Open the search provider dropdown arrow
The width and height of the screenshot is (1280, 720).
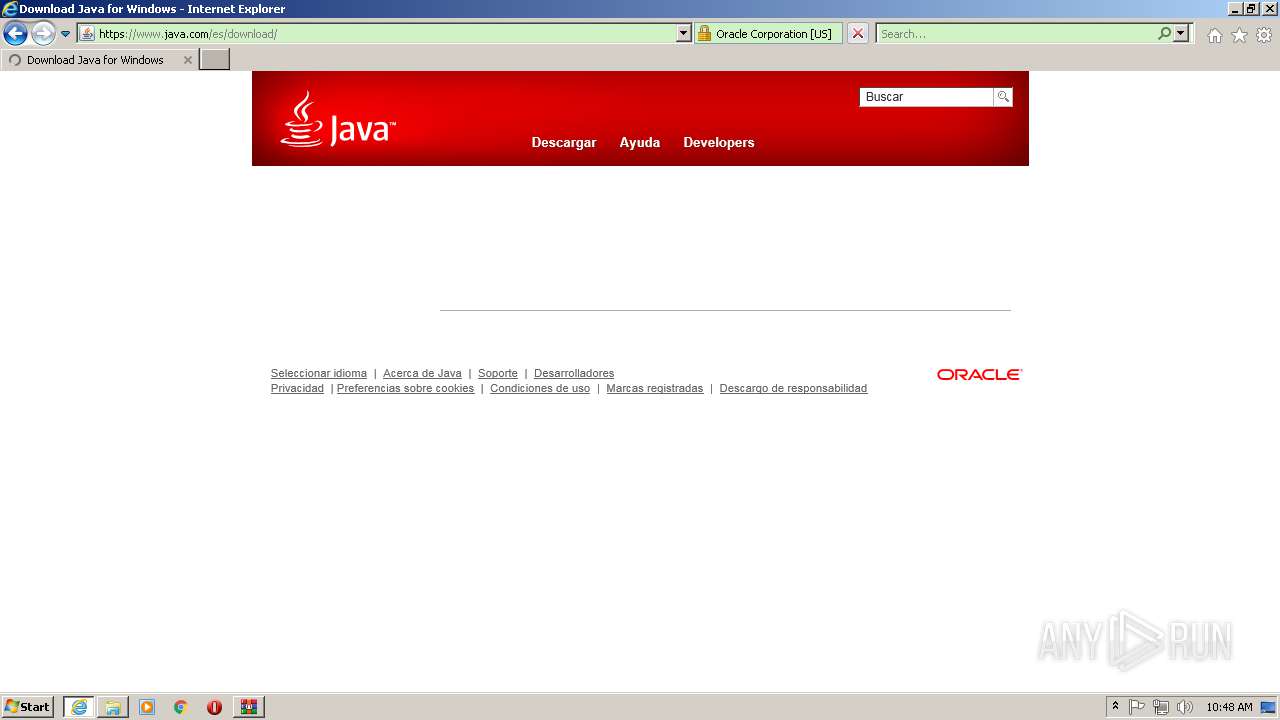1181,34
